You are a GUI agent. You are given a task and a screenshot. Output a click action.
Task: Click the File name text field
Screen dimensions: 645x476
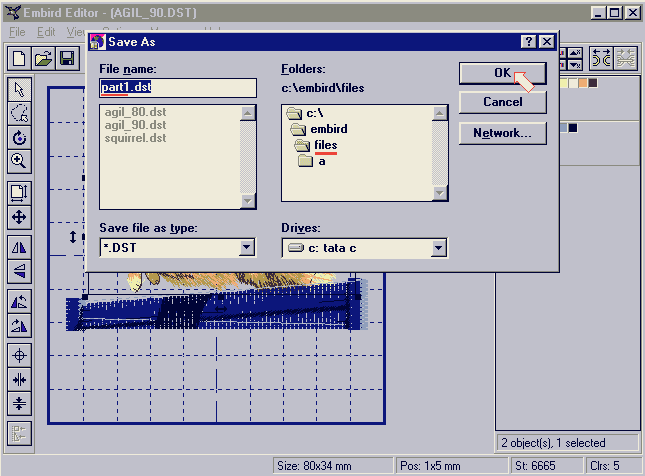(x=177, y=86)
